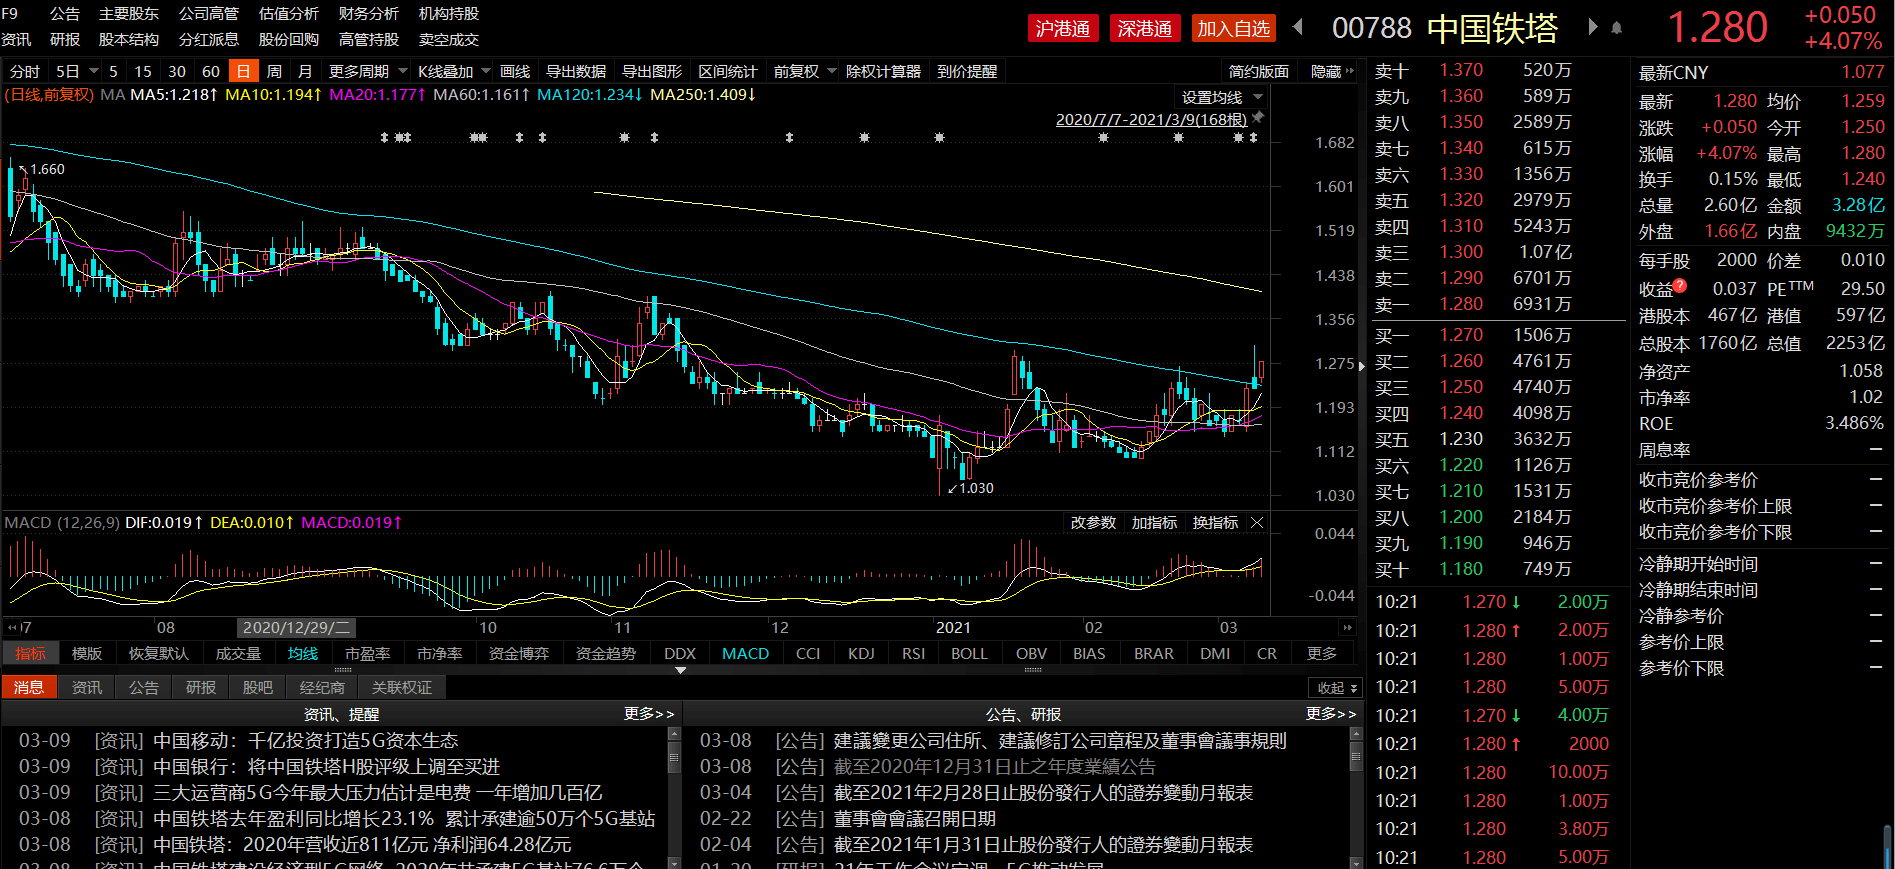Open 区间统计 range statistics
Screen dimensions: 1895x869
click(728, 71)
